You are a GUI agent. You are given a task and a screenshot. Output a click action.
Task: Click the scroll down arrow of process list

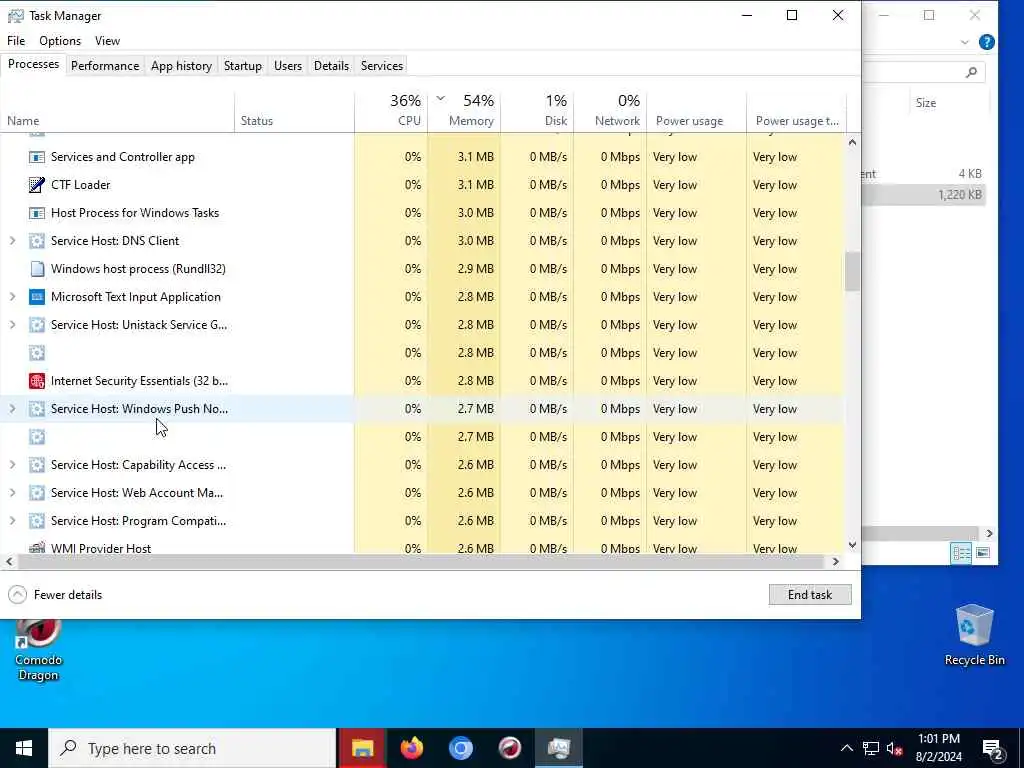852,545
